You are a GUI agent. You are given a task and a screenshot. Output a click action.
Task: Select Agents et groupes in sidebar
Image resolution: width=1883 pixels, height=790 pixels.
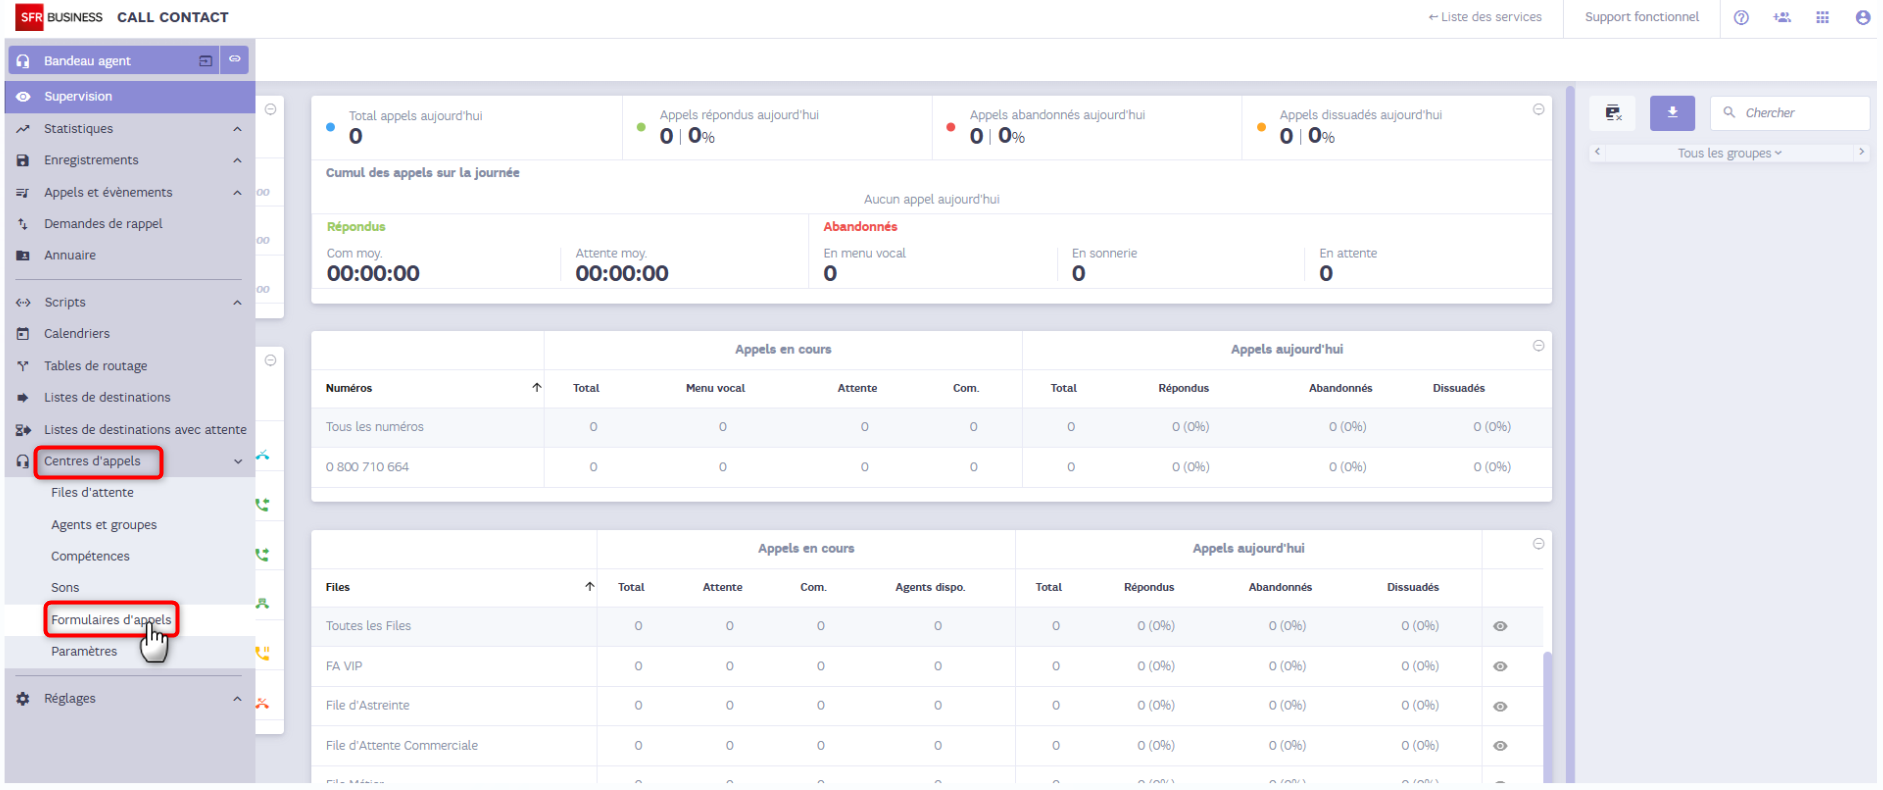[x=104, y=525]
